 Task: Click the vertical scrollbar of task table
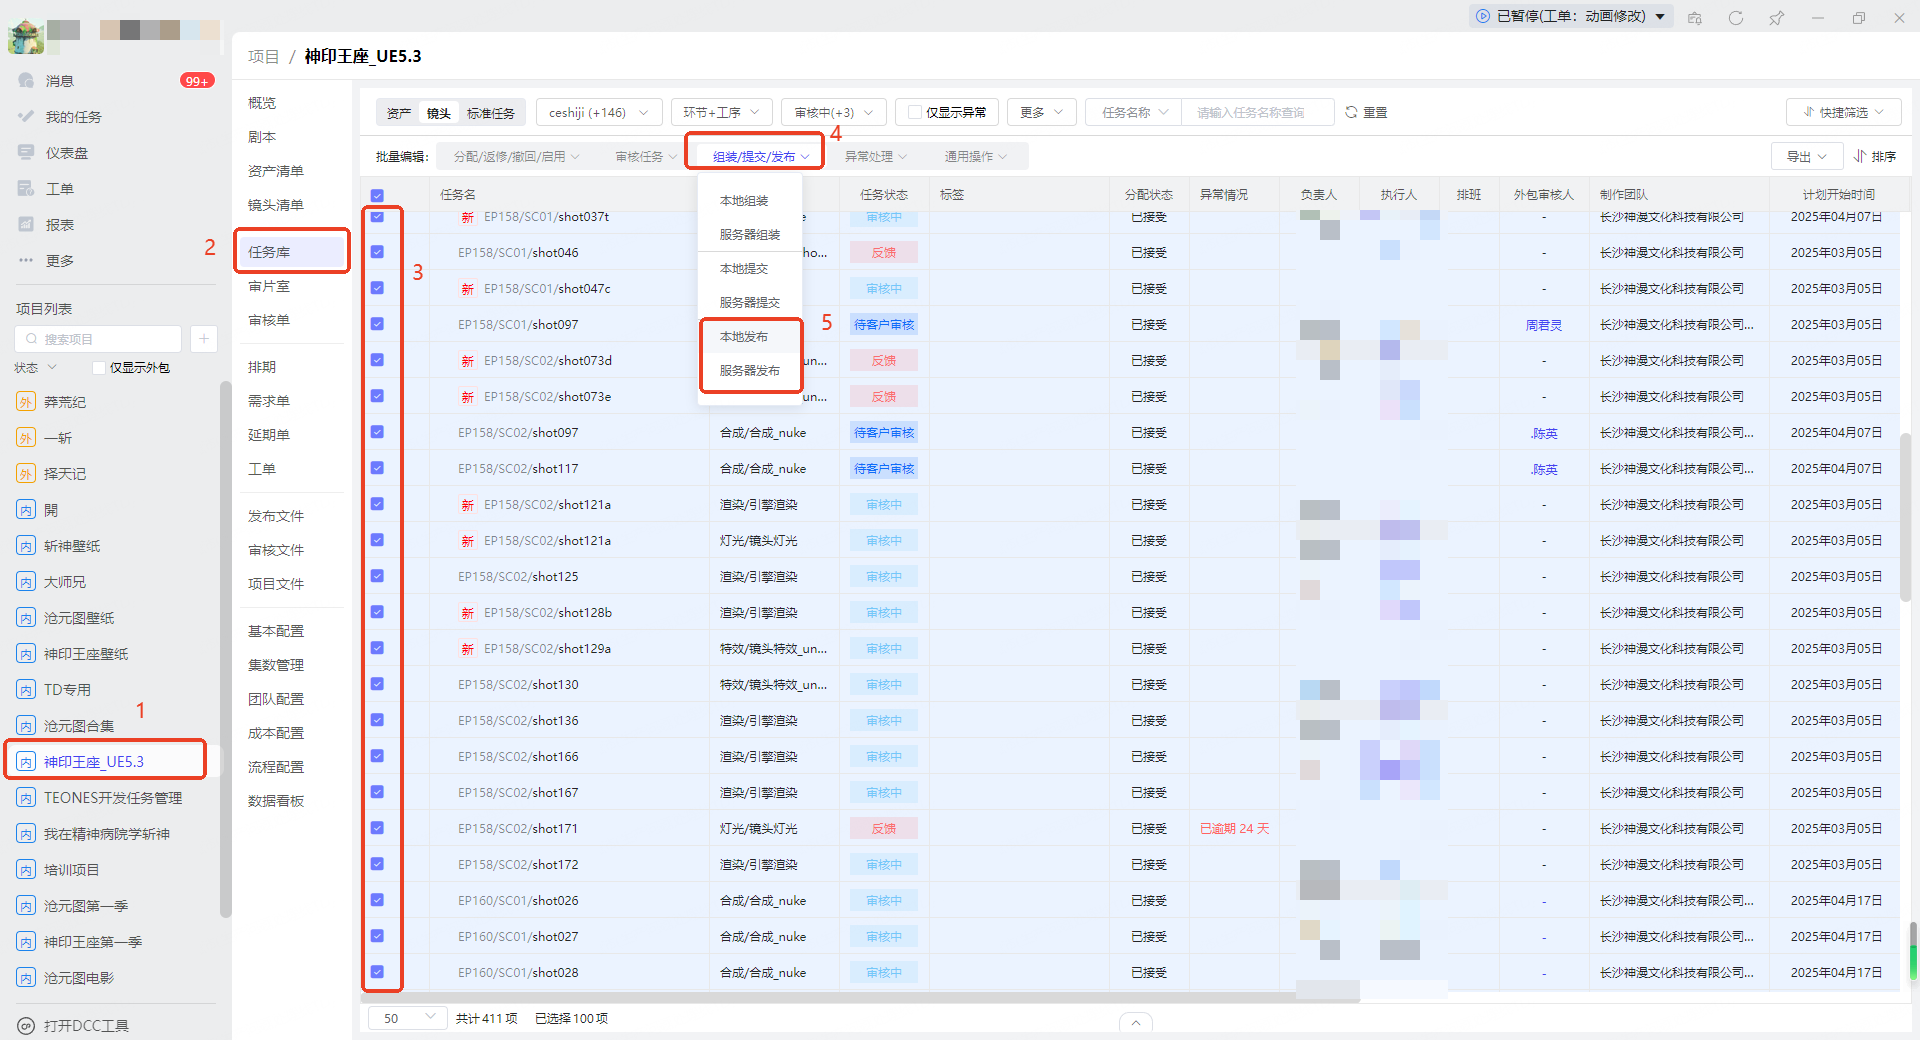(x=1905, y=500)
